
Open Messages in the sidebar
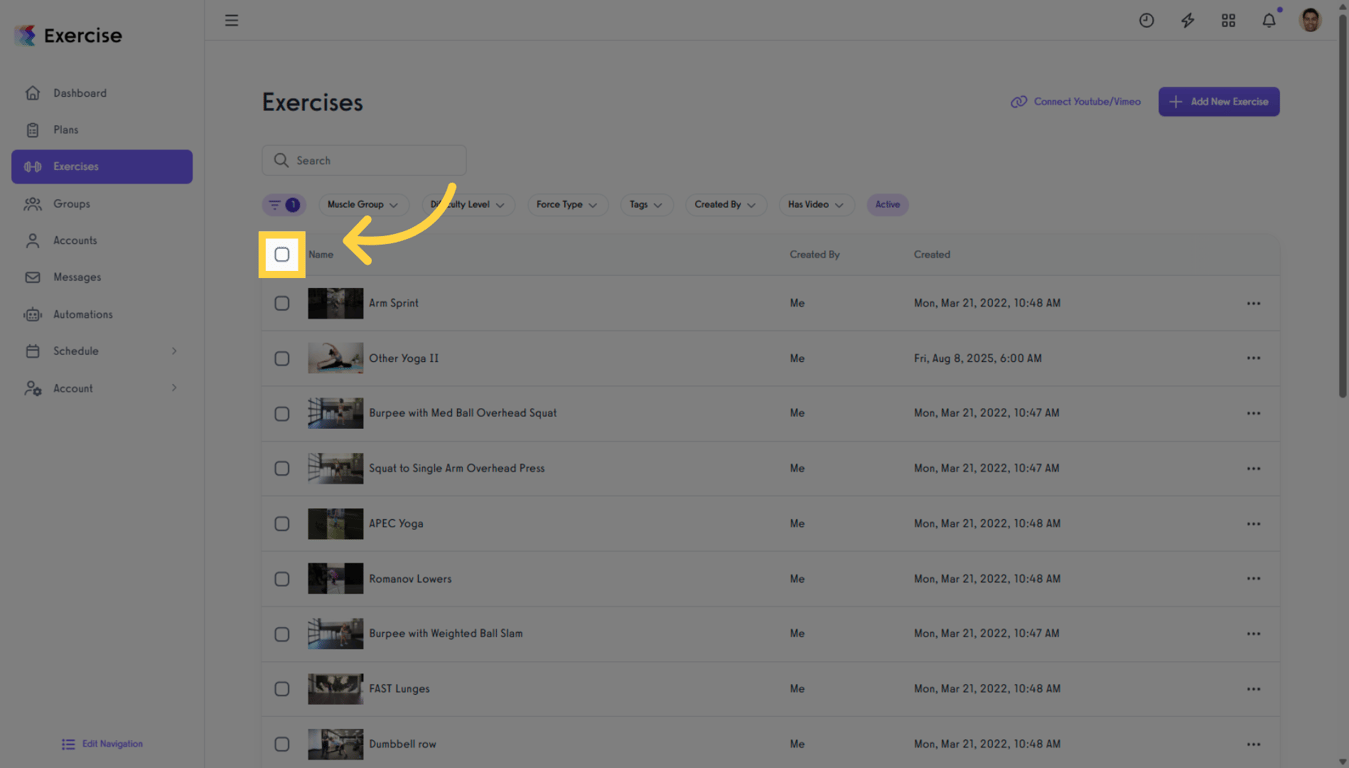pos(102,277)
